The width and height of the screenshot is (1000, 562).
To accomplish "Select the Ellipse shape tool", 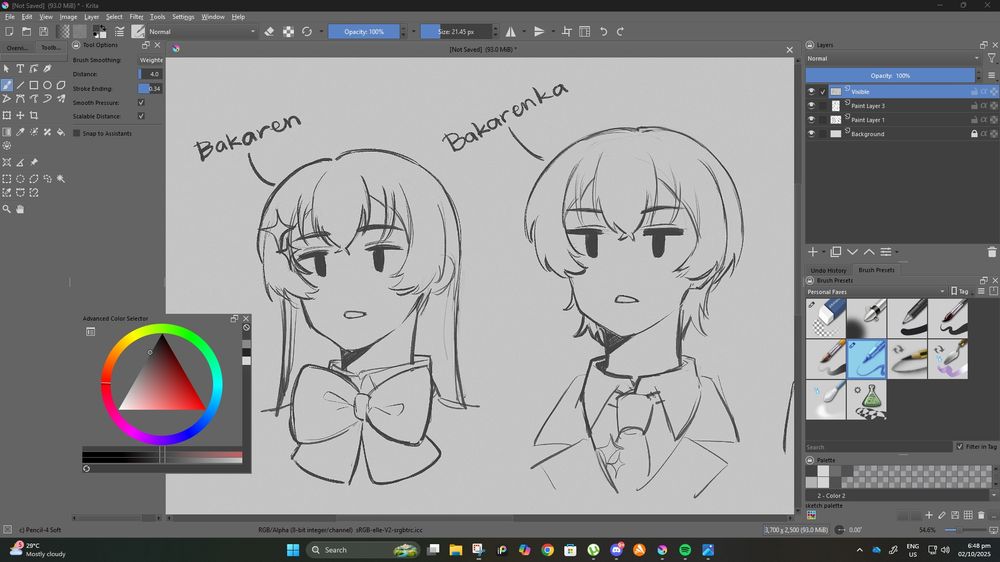I will [47, 85].
